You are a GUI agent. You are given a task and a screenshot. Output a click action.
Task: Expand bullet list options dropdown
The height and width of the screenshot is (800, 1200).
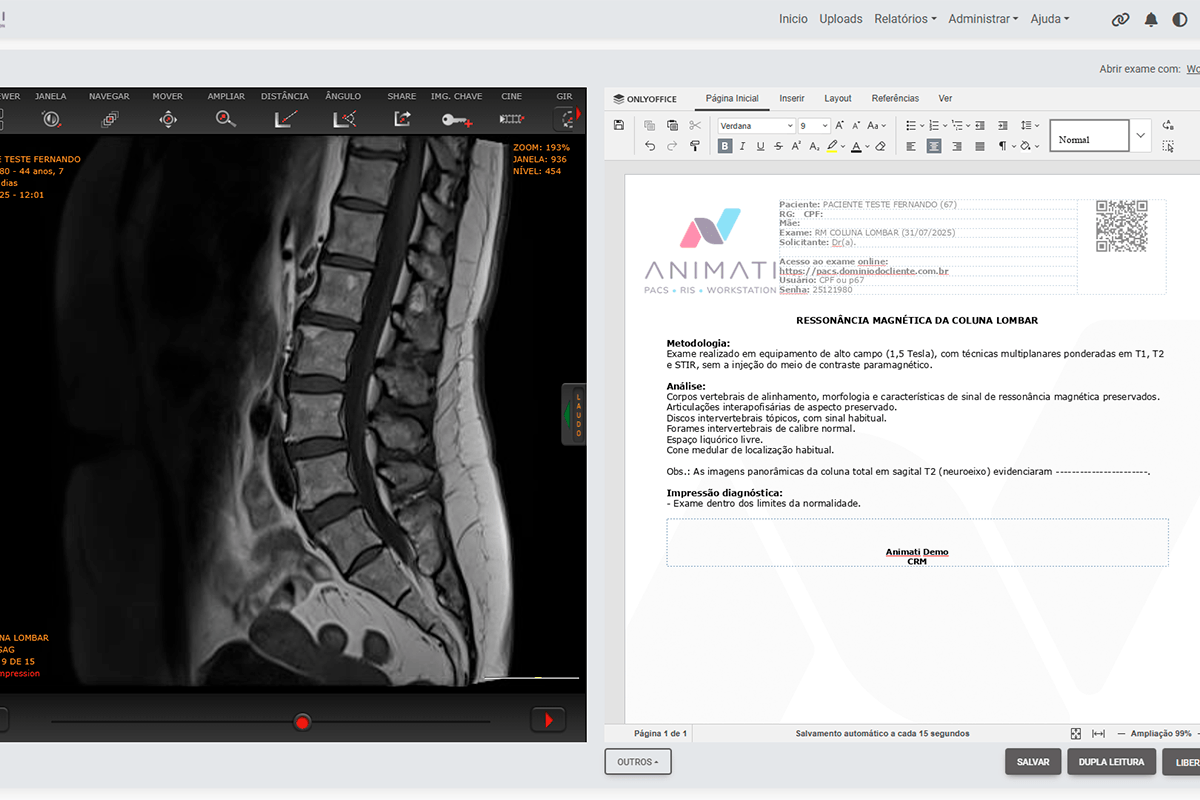[x=922, y=125]
